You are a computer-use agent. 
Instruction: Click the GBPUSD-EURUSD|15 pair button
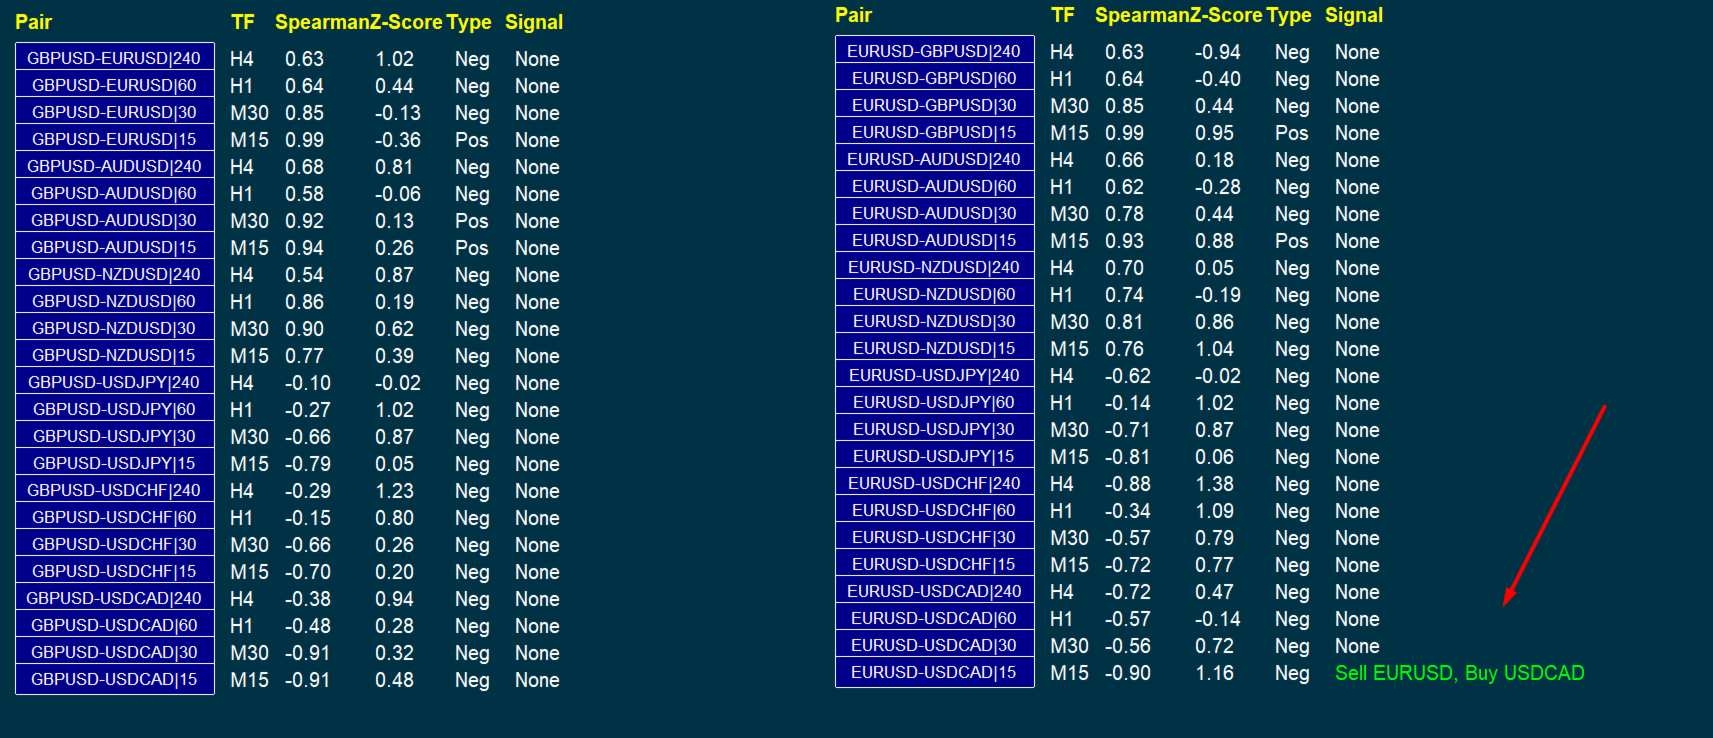point(114,139)
